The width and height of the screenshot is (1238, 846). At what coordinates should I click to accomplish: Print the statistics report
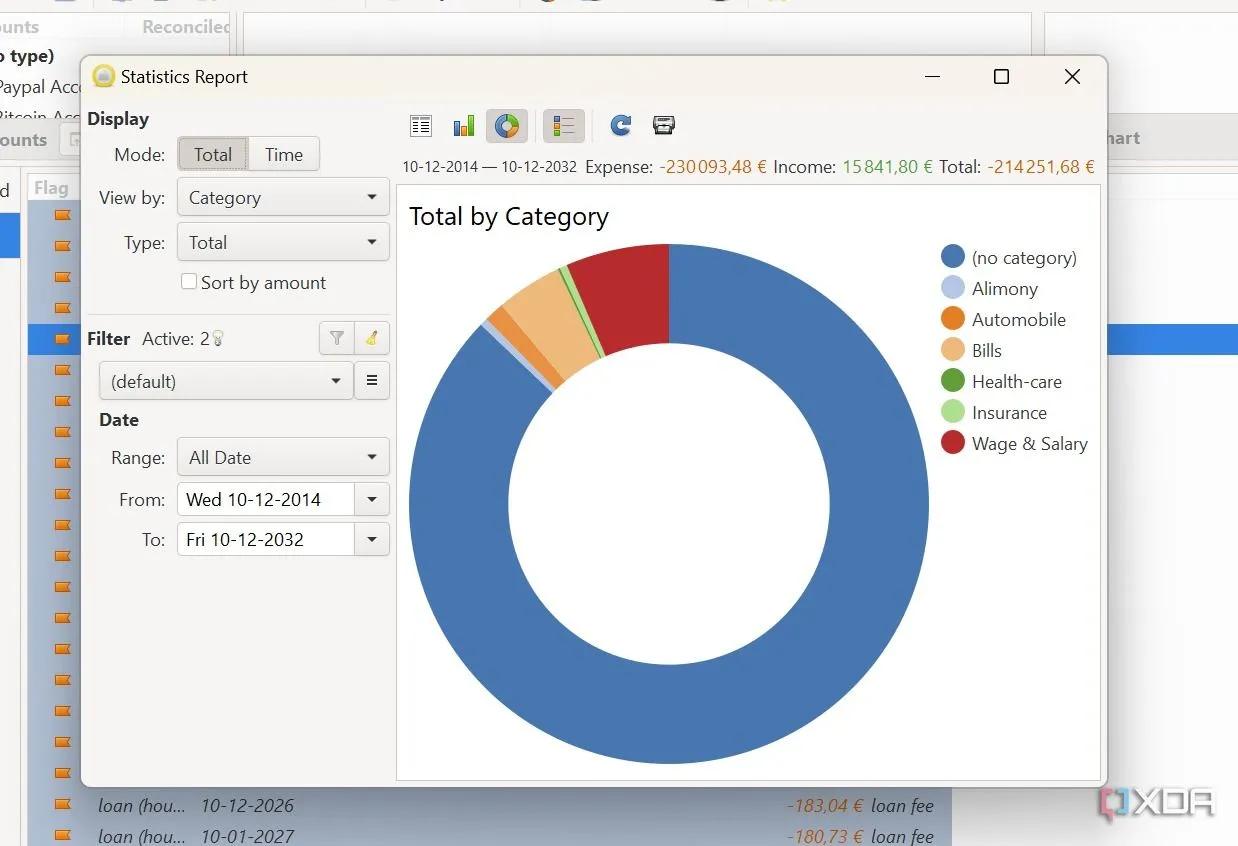(664, 126)
